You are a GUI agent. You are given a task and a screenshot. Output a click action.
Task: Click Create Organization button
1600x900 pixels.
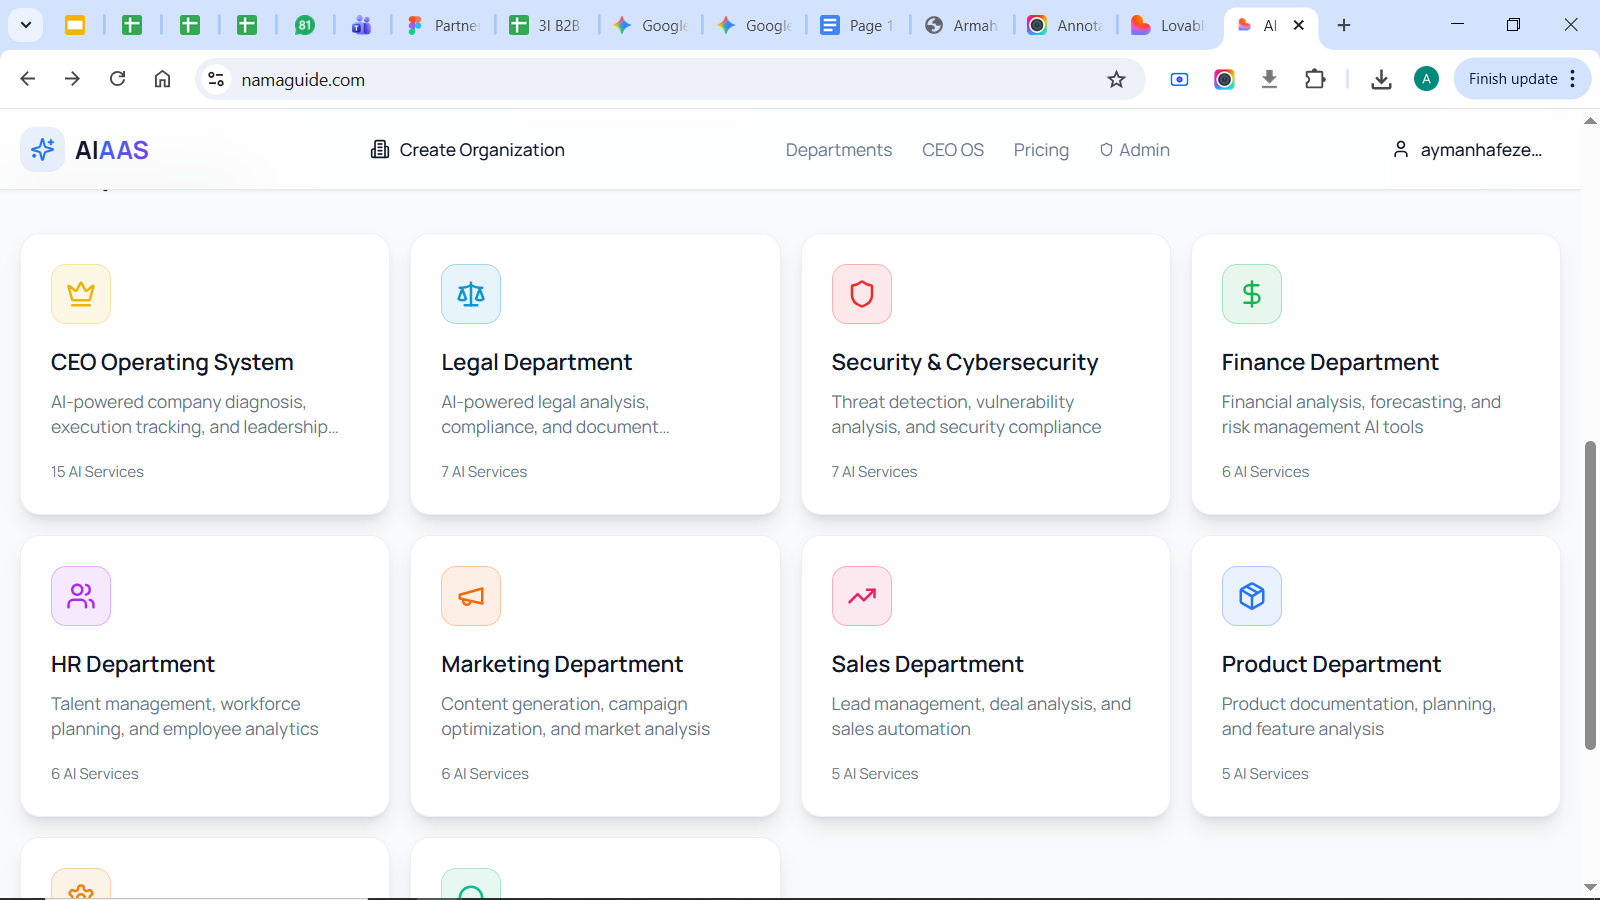pos(467,150)
